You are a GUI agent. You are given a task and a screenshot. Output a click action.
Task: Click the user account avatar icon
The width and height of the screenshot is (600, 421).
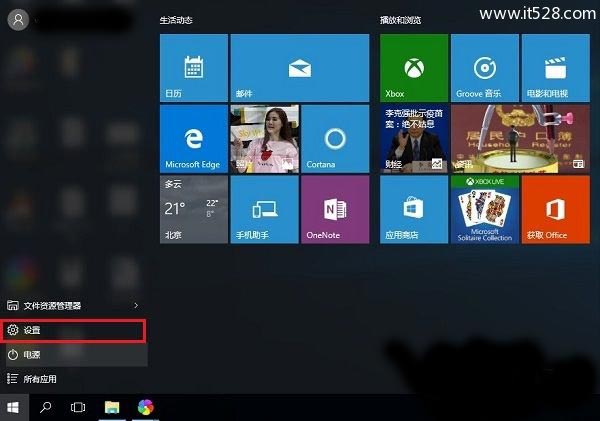tap(18, 20)
